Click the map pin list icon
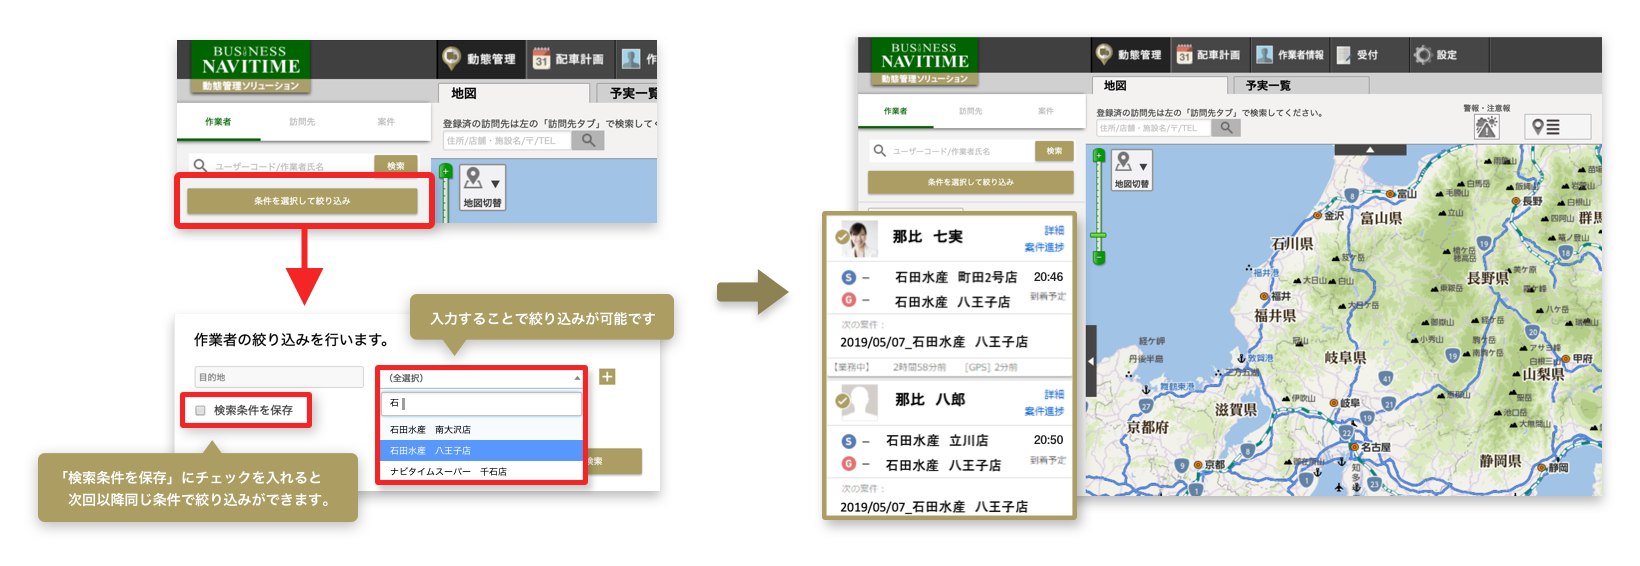1640x566 pixels. tap(1546, 127)
